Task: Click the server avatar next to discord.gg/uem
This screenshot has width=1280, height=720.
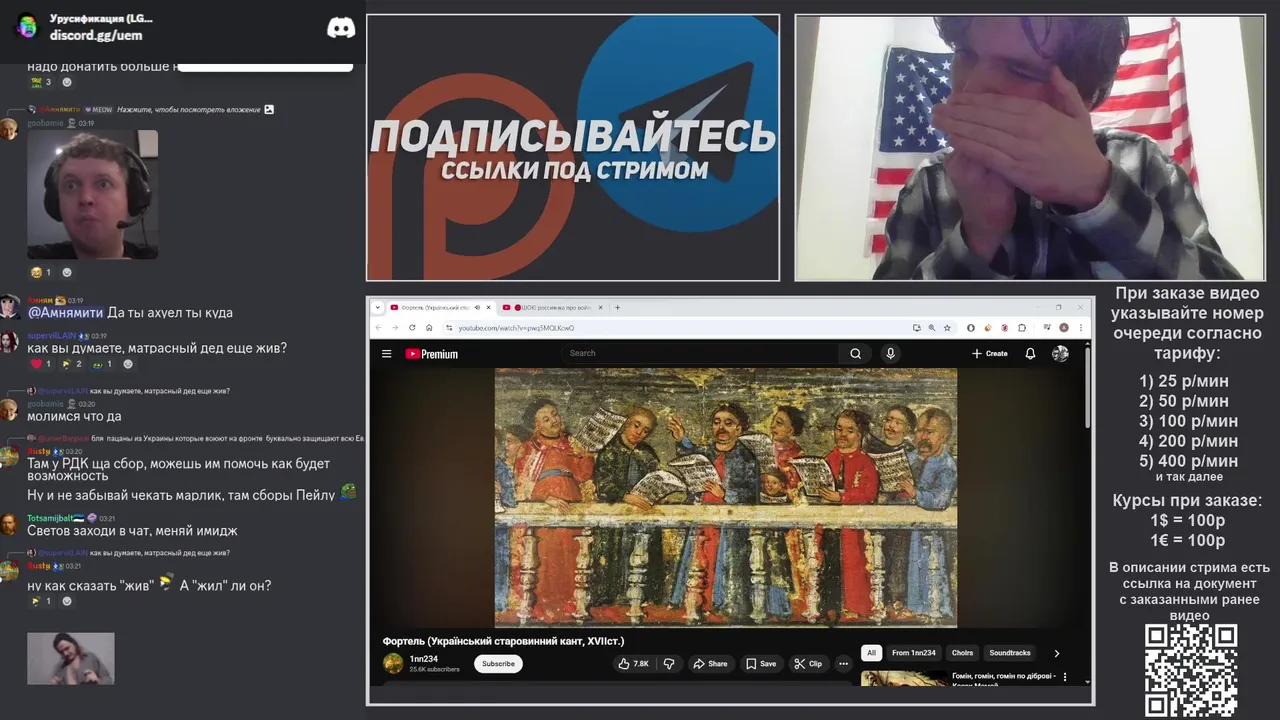Action: click(x=27, y=27)
